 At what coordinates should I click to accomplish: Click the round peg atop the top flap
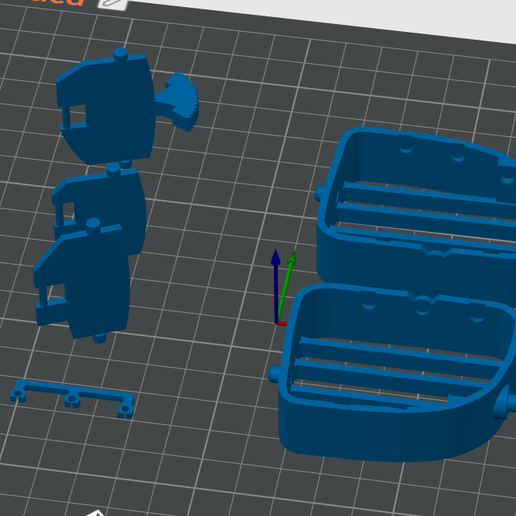[121, 55]
